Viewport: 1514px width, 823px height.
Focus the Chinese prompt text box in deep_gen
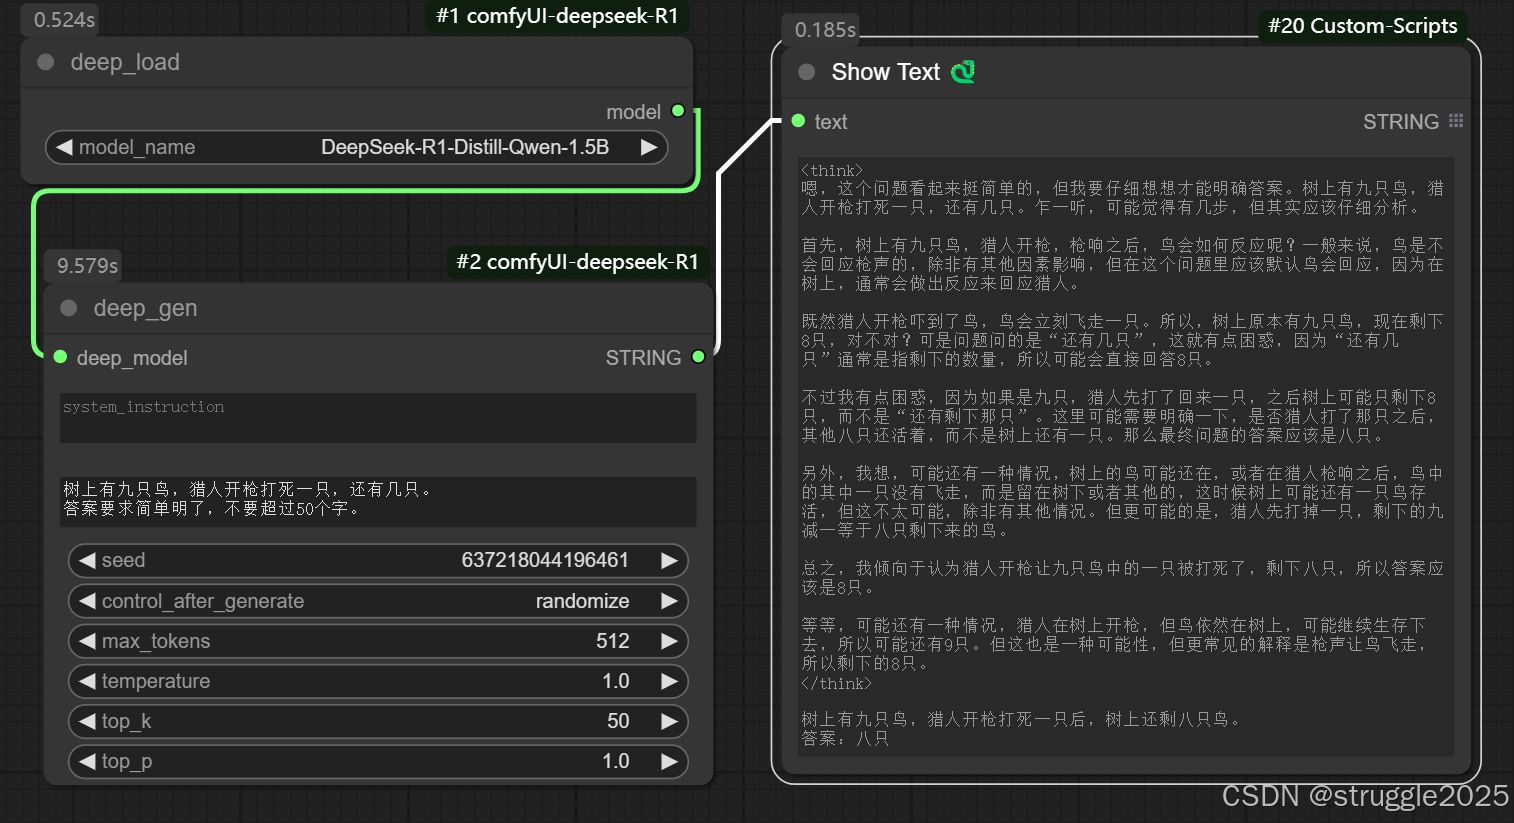[378, 501]
